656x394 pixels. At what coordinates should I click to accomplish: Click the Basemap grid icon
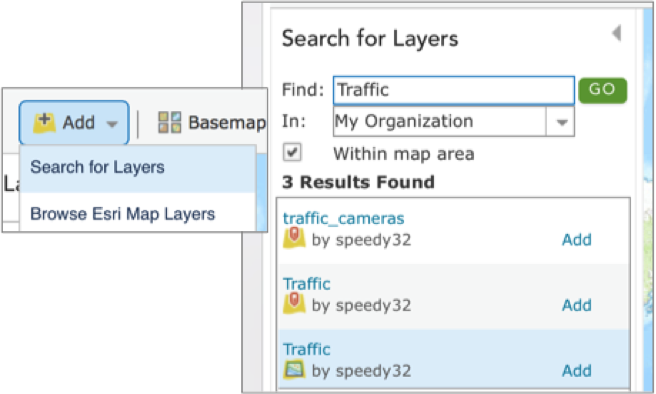(x=169, y=123)
